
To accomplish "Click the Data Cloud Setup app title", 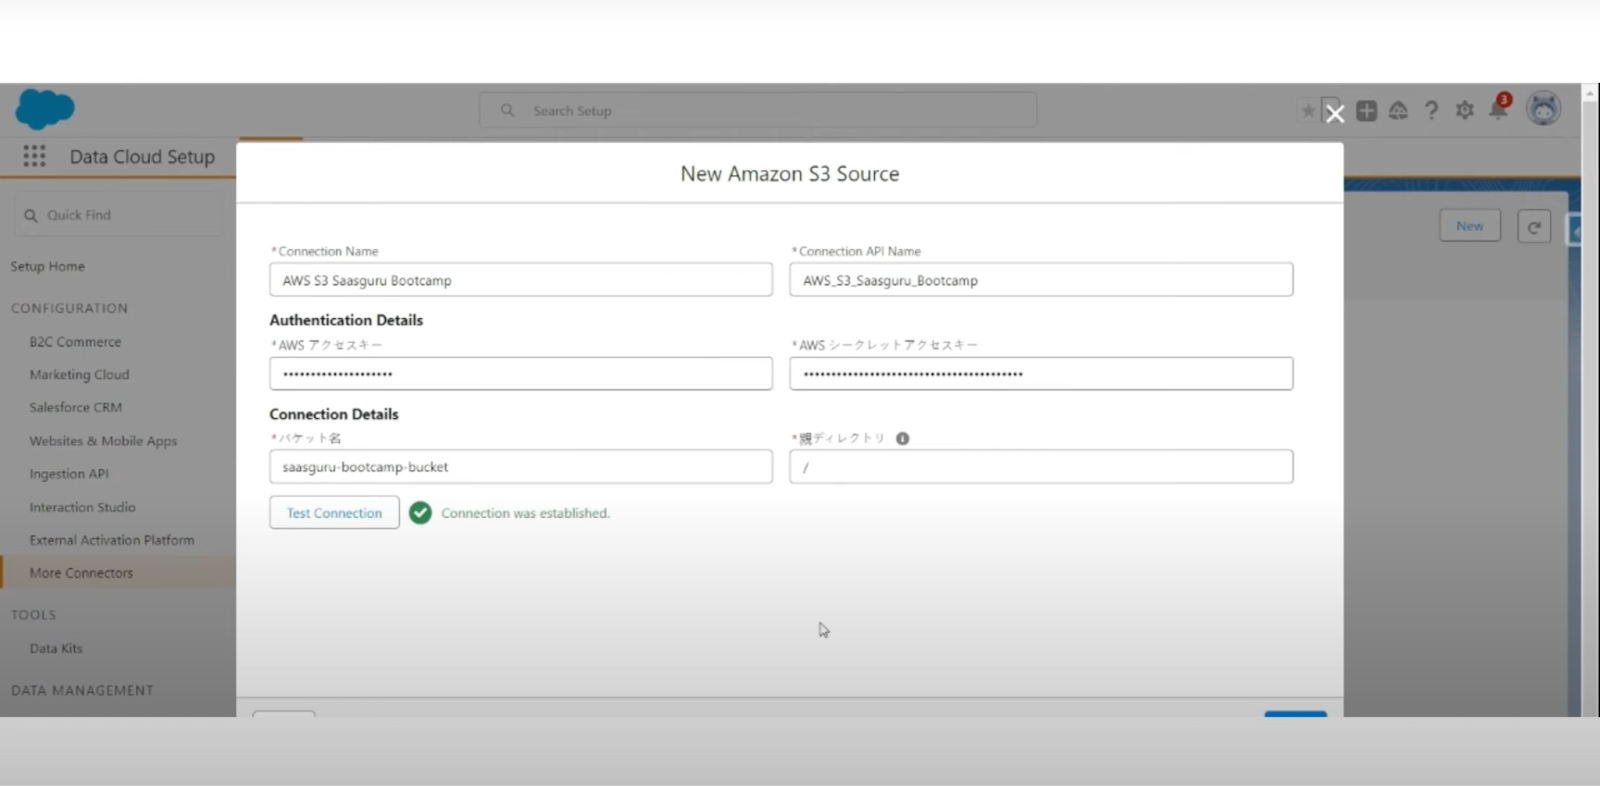I will tap(142, 157).
